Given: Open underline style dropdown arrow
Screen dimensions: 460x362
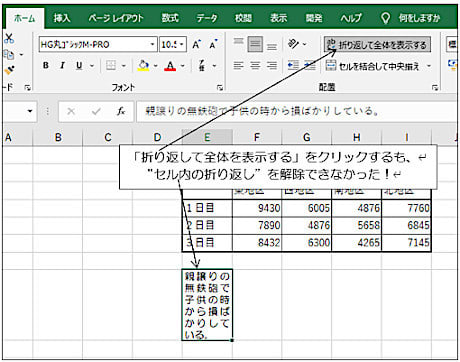Looking at the screenshot, I should (92, 66).
